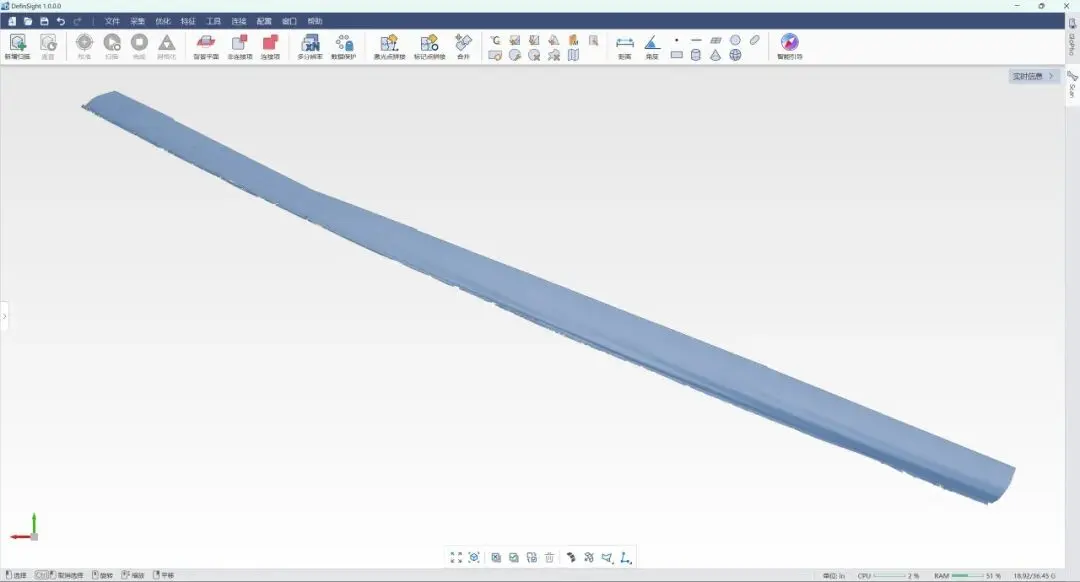Viewport: 1080px width, 582px height.
Task: Click the trash delete icon in bottom toolbar
Action: [549, 557]
